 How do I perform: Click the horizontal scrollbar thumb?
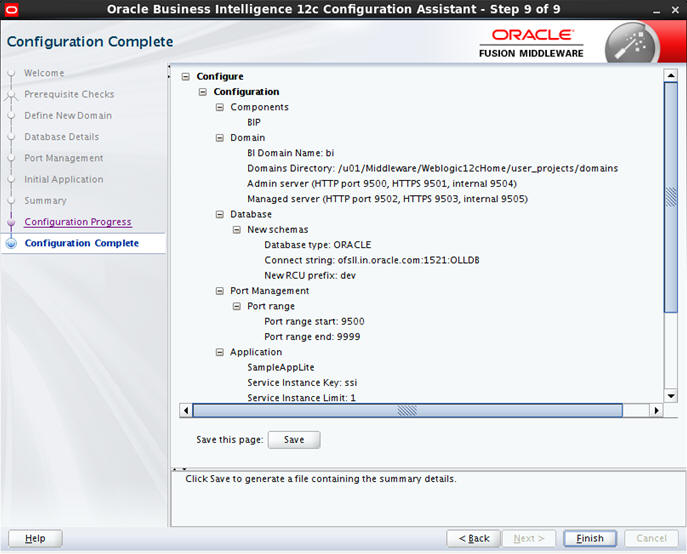(x=407, y=410)
